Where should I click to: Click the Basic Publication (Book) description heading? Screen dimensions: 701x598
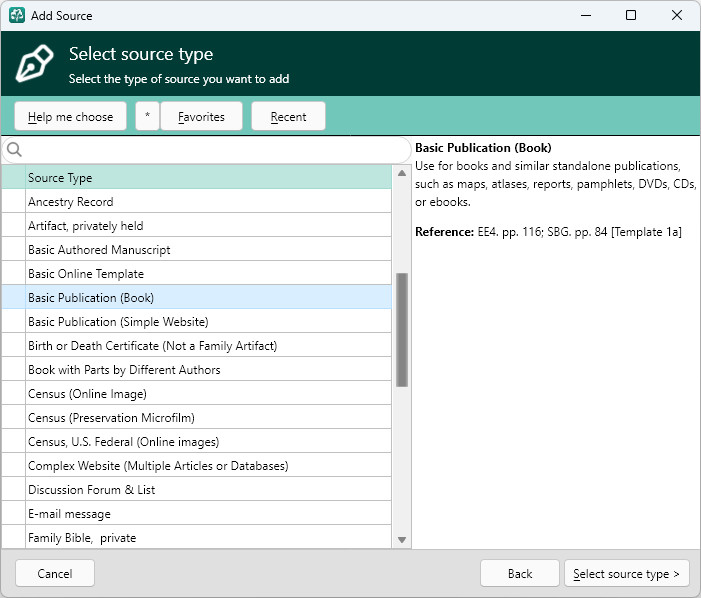tap(483, 147)
